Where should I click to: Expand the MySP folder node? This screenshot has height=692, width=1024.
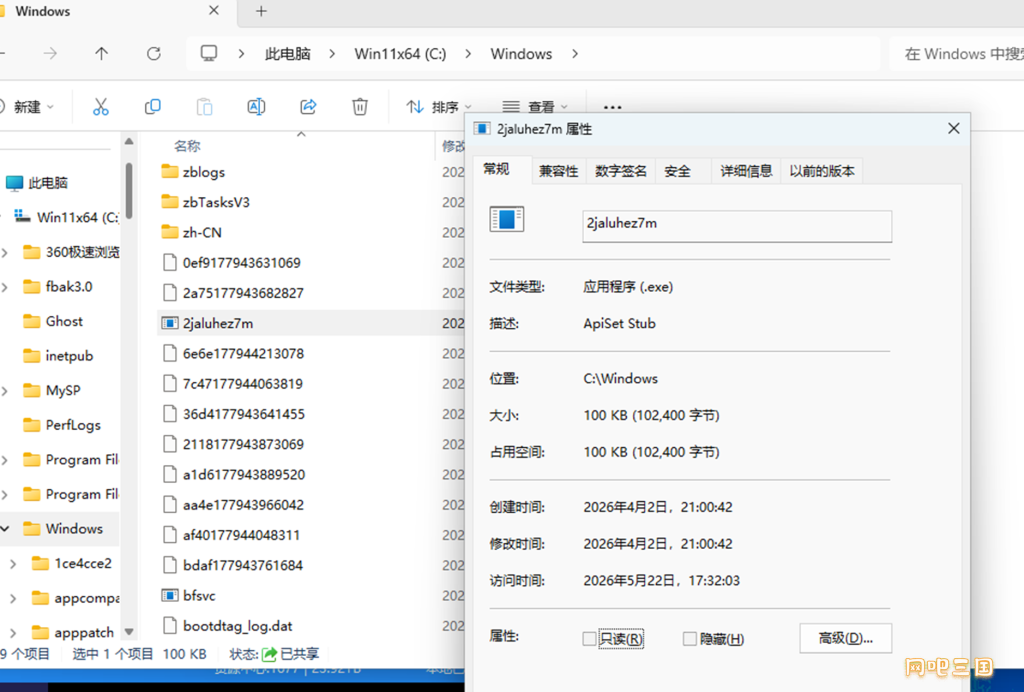[5, 390]
